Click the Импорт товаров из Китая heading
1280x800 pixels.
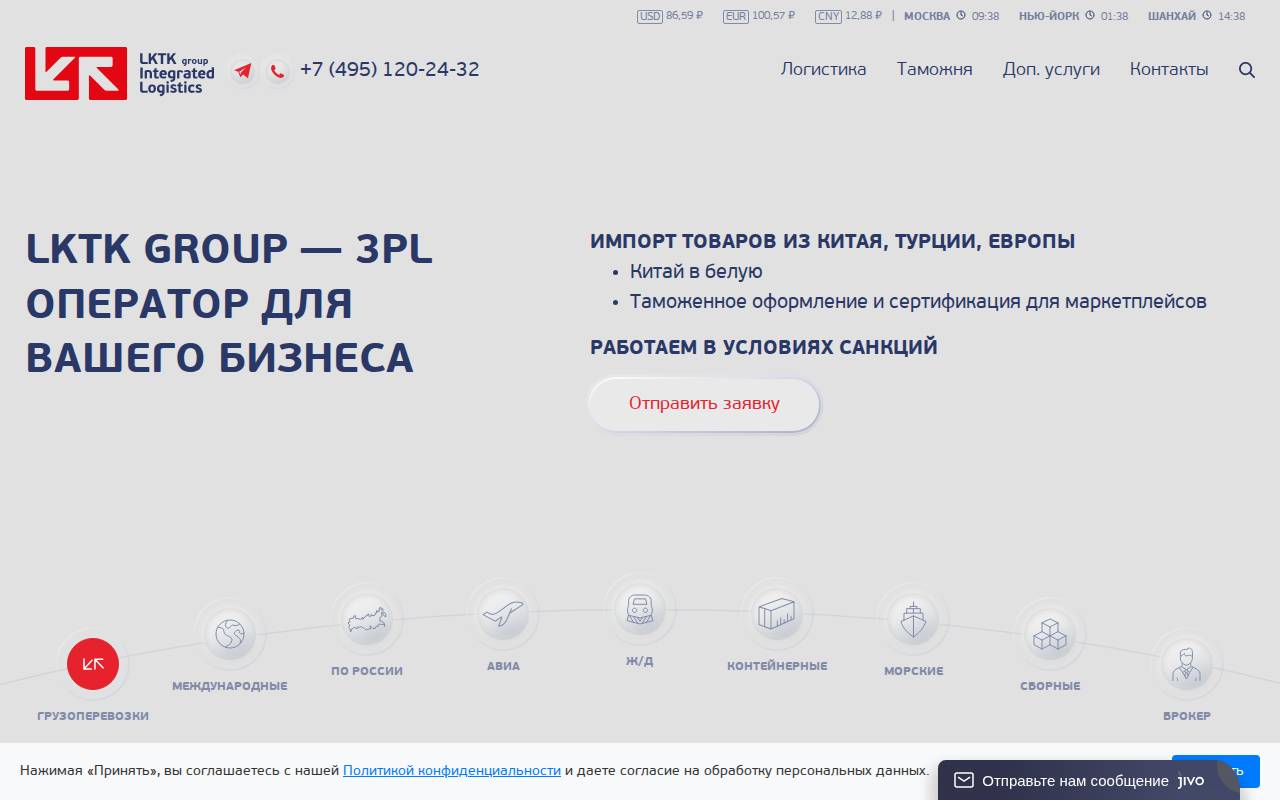(x=833, y=242)
